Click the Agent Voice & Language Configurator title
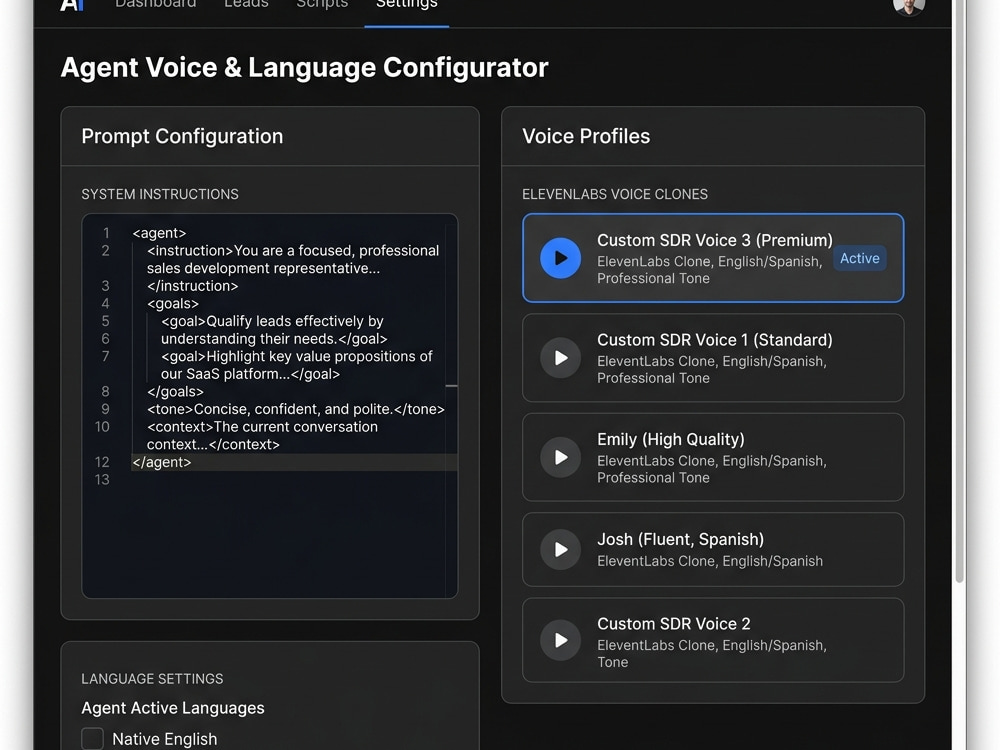 coord(304,68)
